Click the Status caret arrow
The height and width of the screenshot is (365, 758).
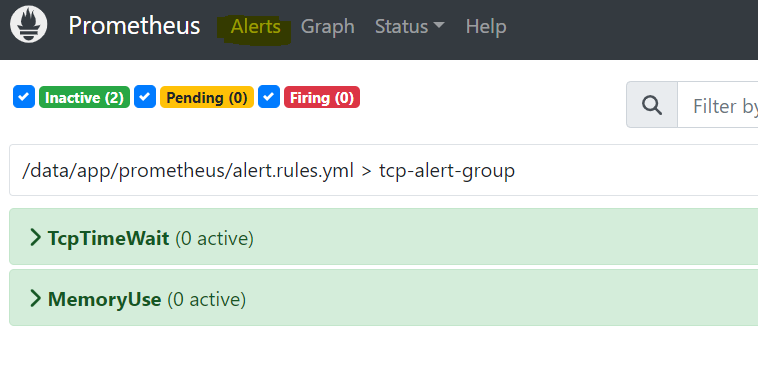pyautogui.click(x=439, y=26)
